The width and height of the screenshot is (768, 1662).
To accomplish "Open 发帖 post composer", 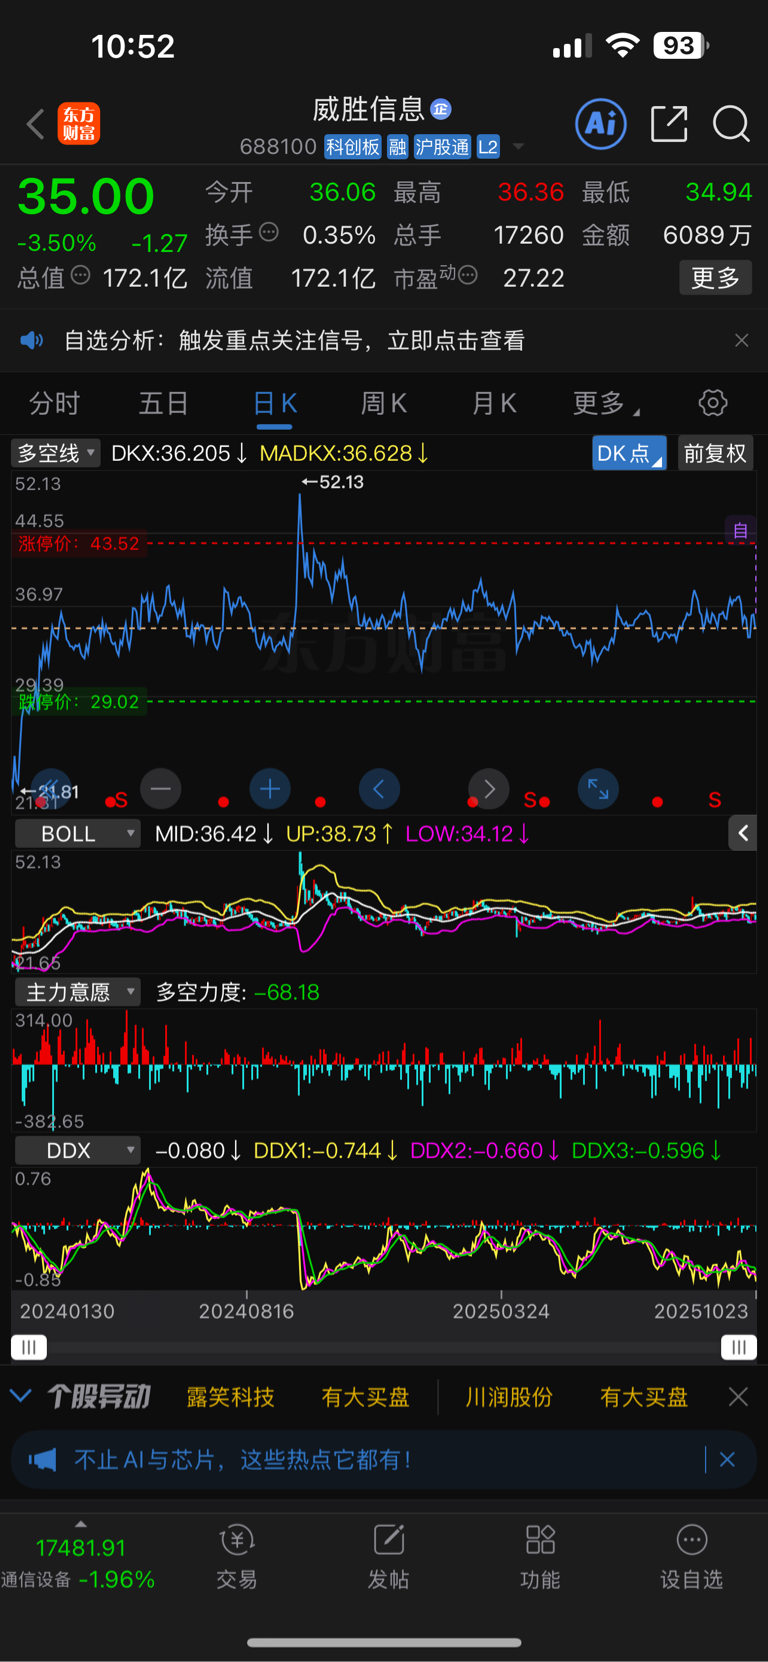I will pyautogui.click(x=388, y=1558).
